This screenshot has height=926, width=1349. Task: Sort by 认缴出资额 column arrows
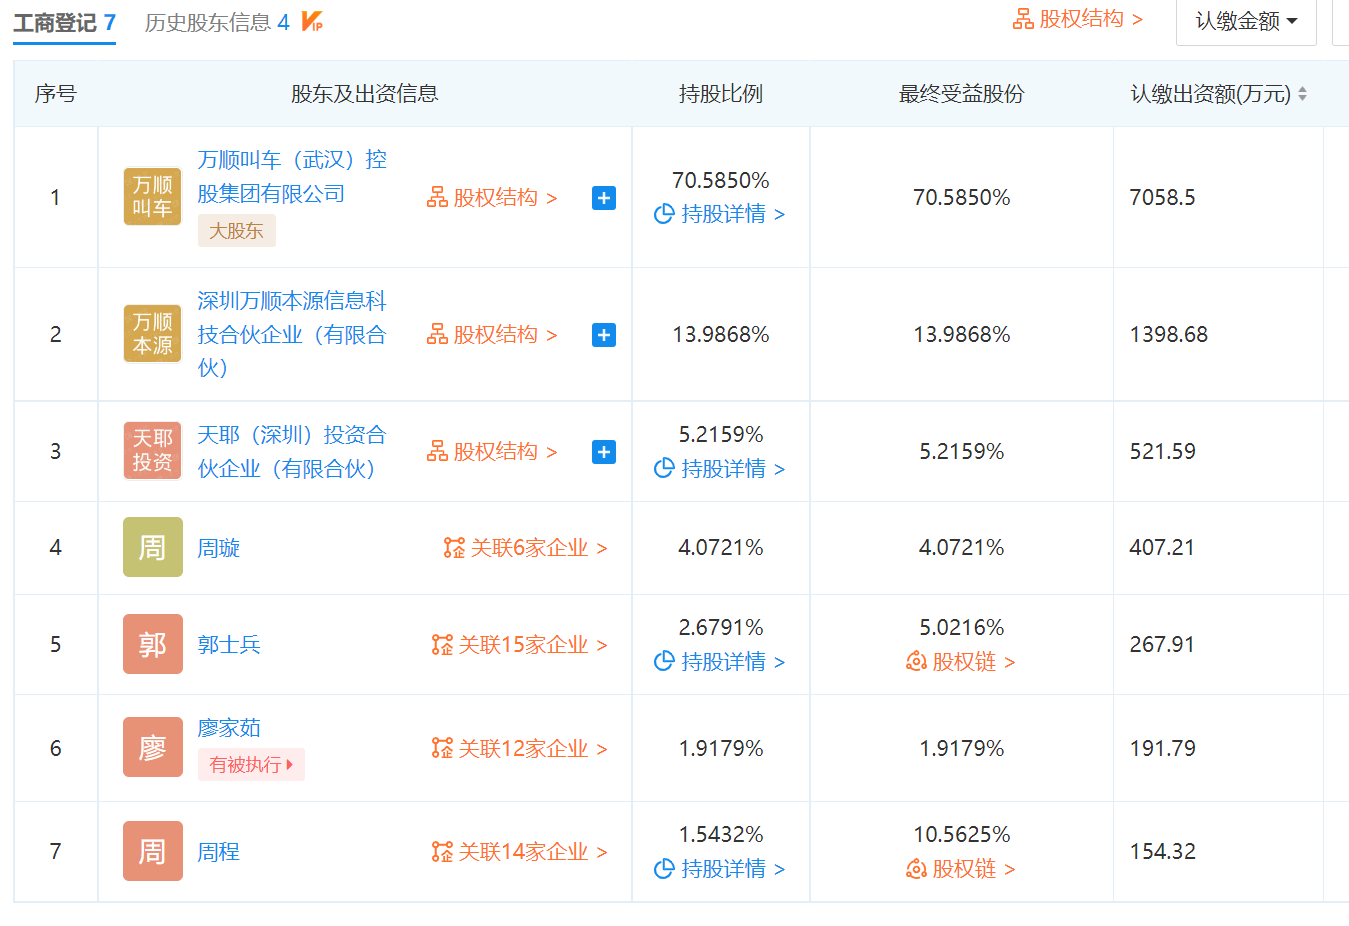(1302, 94)
